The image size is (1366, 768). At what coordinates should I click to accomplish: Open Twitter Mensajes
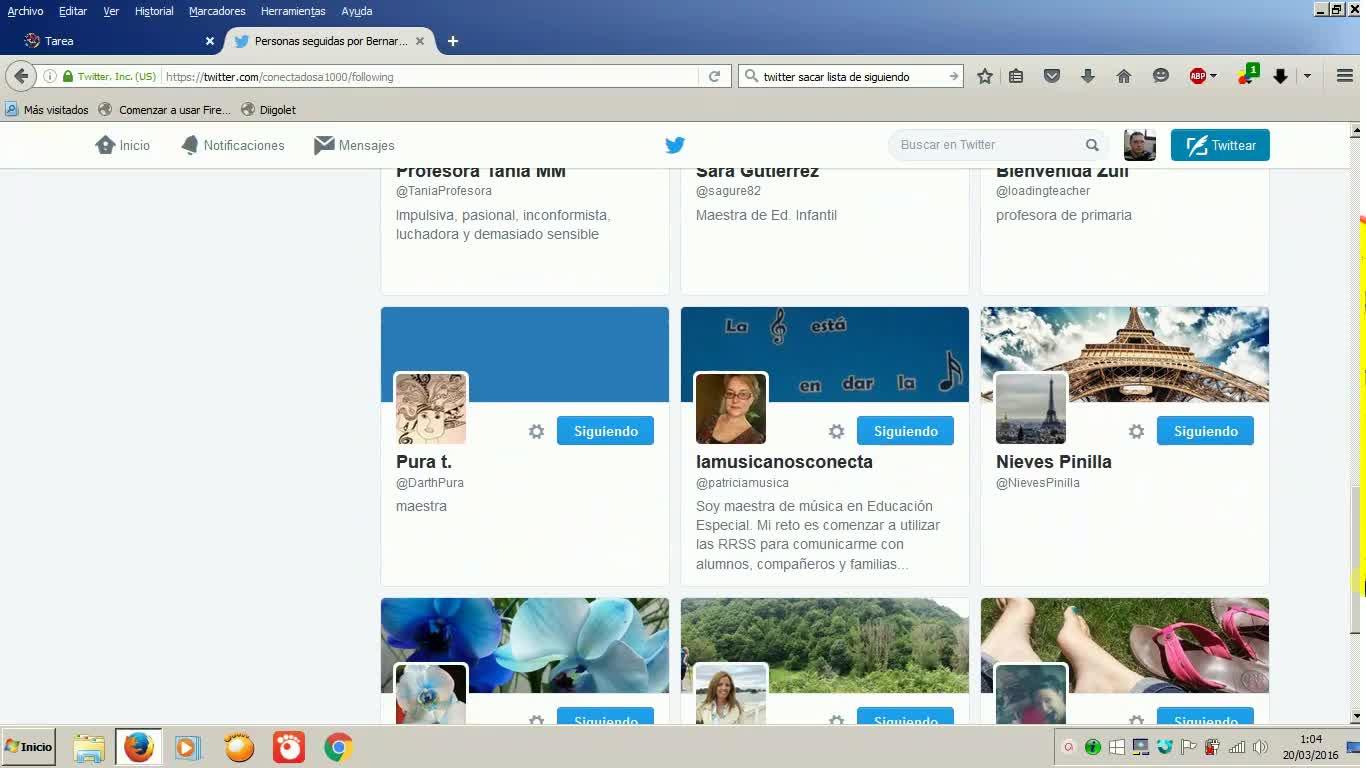[354, 145]
